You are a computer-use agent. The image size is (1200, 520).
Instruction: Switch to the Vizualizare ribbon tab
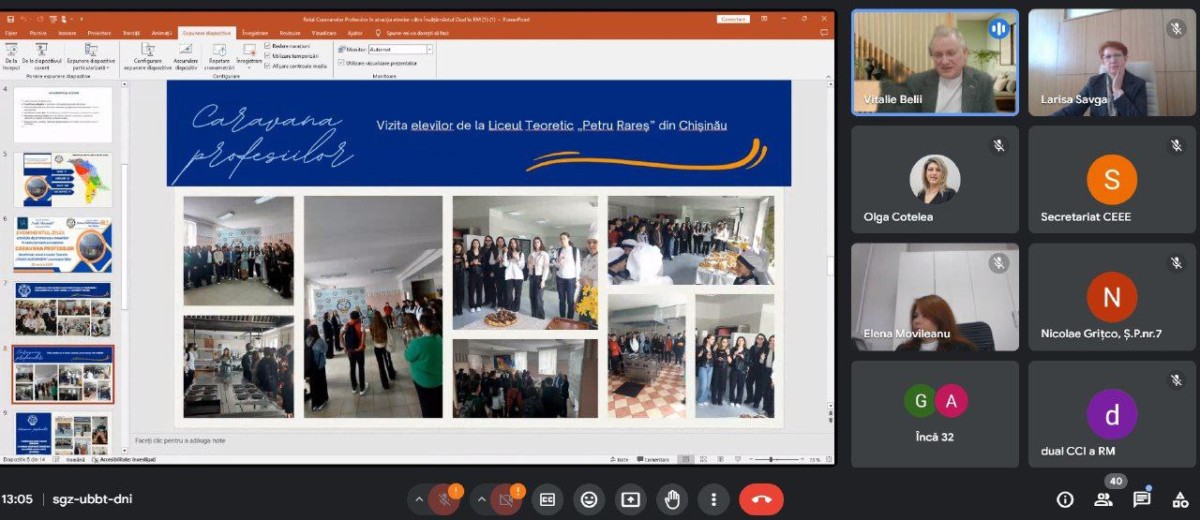click(322, 33)
